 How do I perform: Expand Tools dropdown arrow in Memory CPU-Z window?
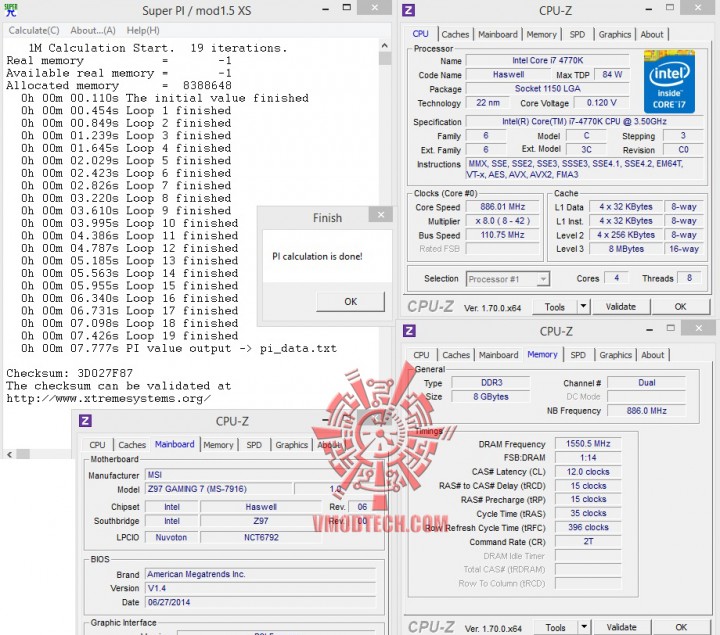[584, 627]
